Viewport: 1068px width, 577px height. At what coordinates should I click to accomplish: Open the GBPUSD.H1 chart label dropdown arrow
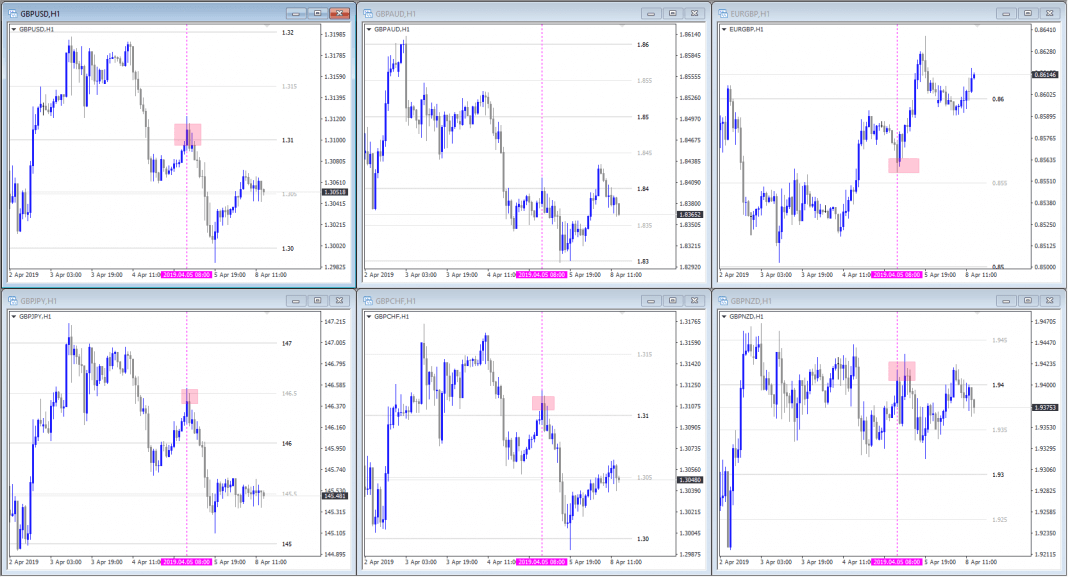coord(13,30)
